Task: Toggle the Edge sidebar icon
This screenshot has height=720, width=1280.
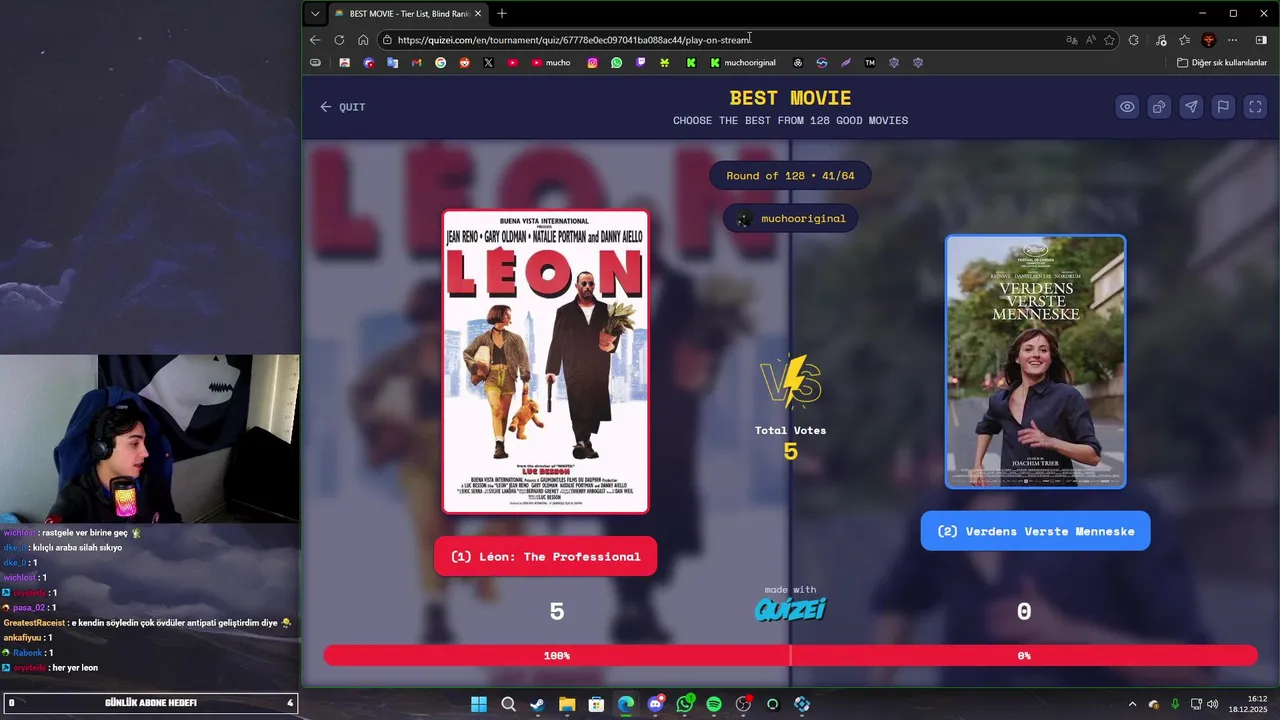Action: tap(1261, 40)
